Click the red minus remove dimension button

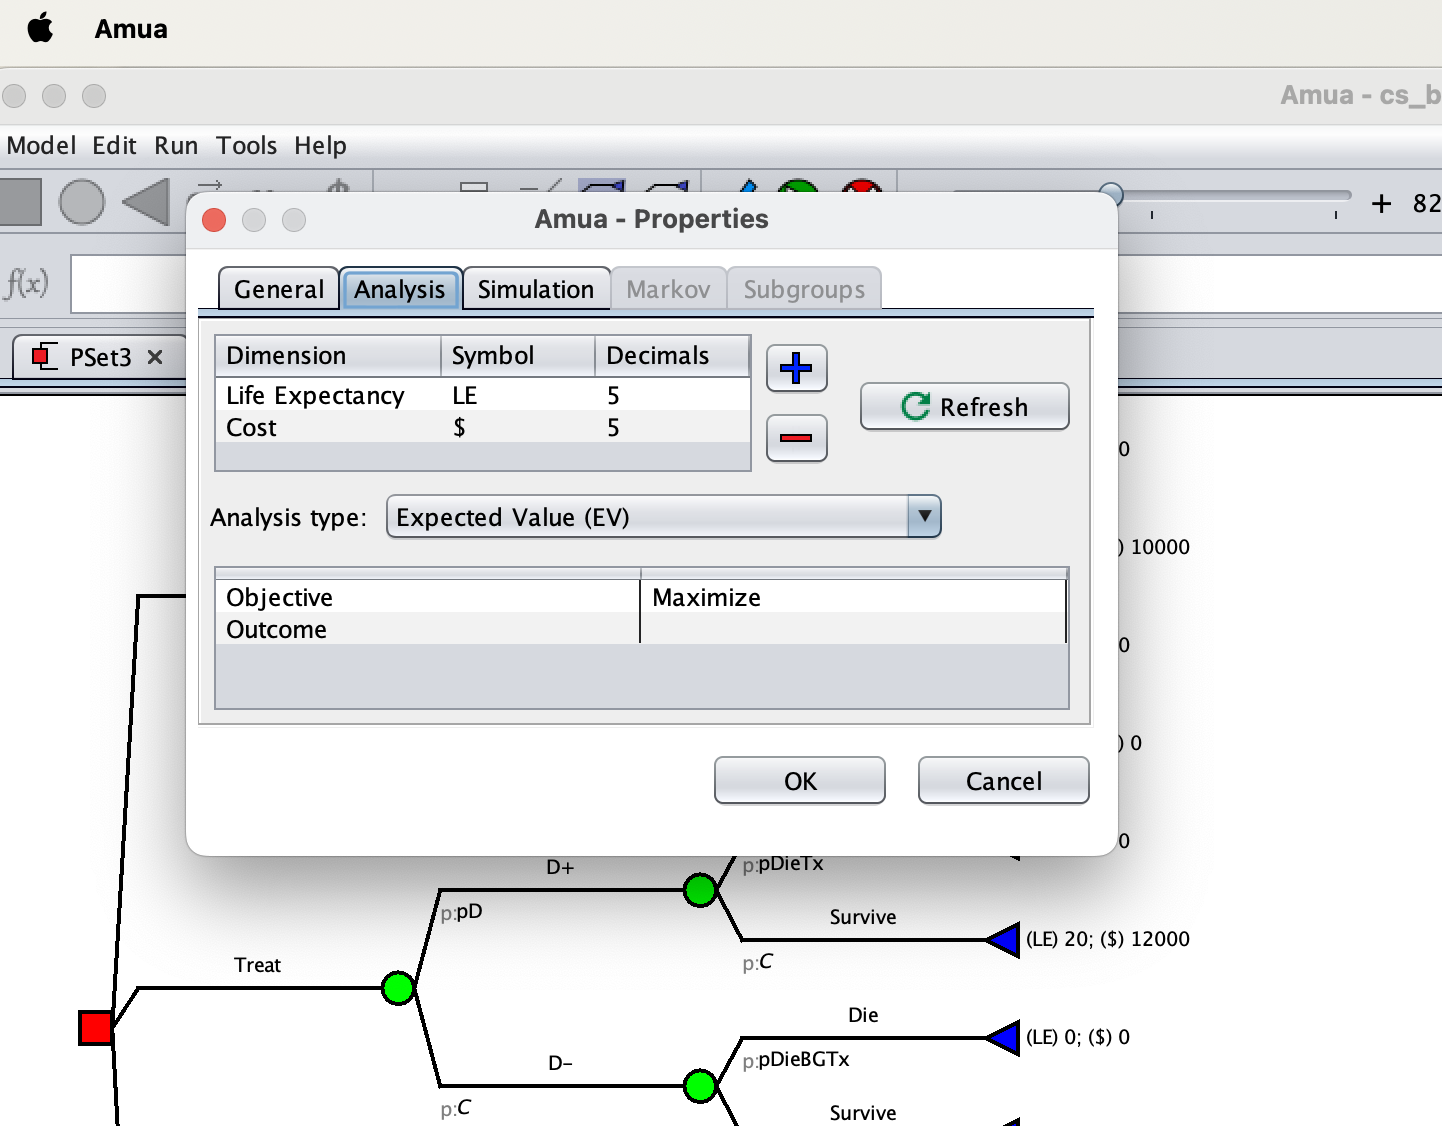(x=796, y=438)
